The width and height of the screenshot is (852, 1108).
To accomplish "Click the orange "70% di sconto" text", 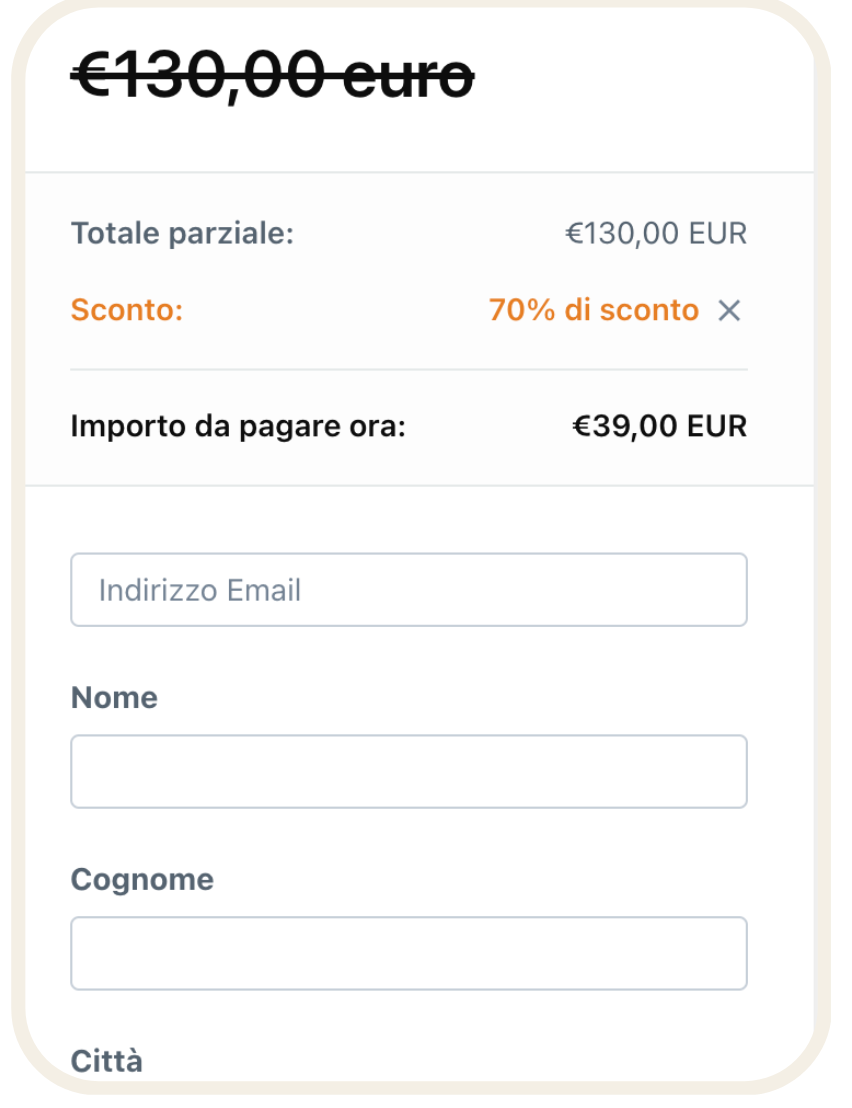I will click(x=593, y=310).
